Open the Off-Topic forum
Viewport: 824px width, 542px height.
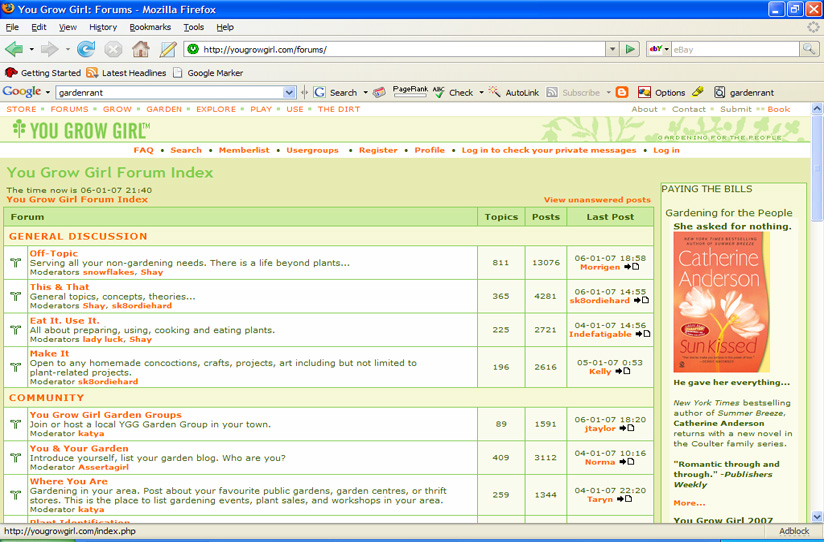(54, 253)
